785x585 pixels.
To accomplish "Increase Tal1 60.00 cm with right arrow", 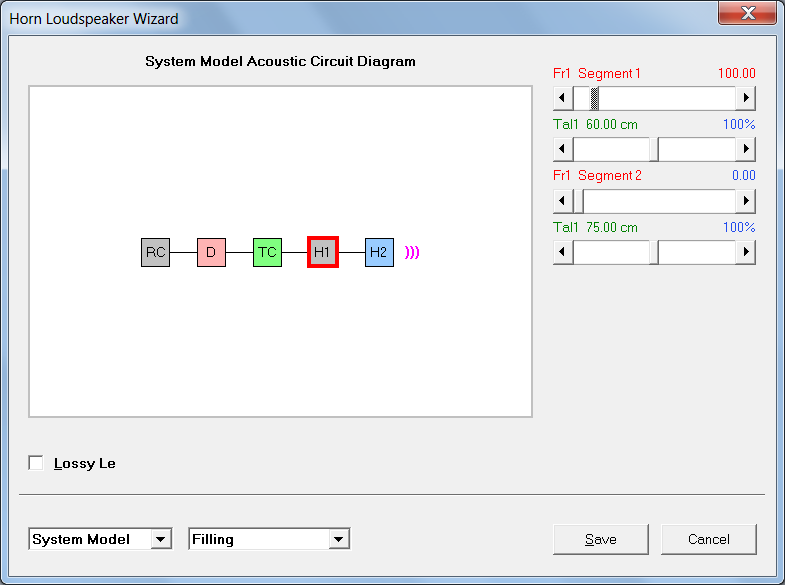I will [x=746, y=149].
